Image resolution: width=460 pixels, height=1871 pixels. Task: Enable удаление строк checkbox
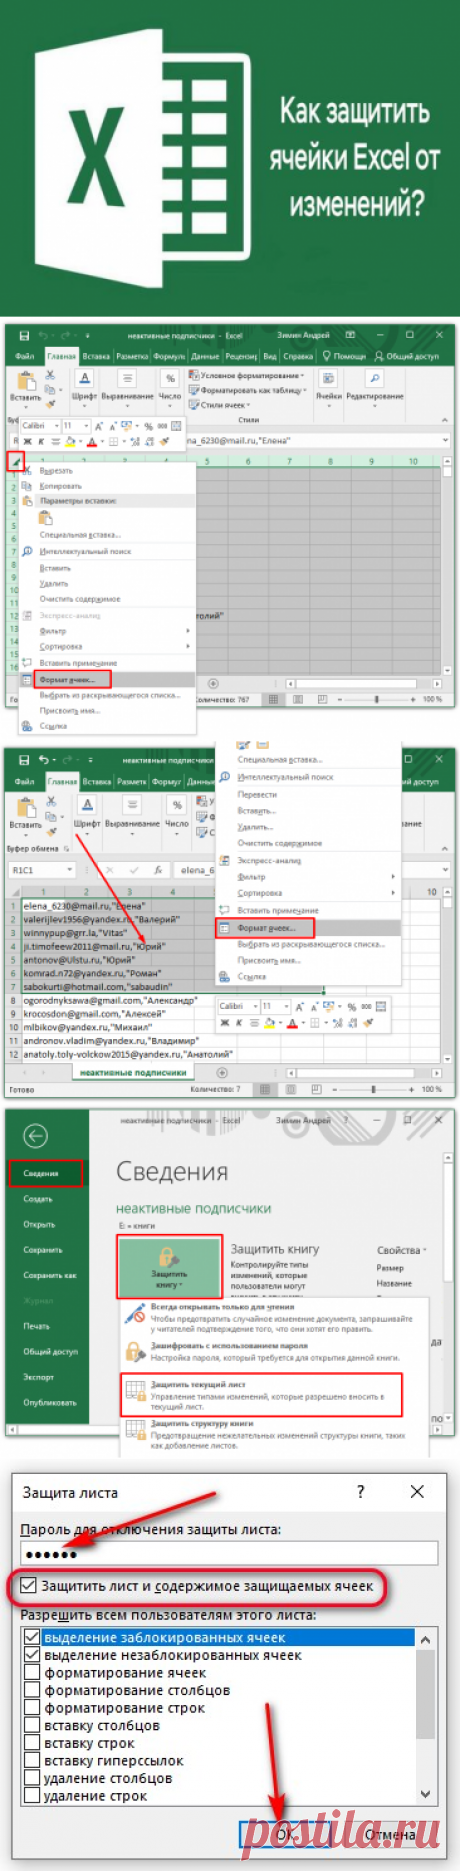tap(32, 1795)
